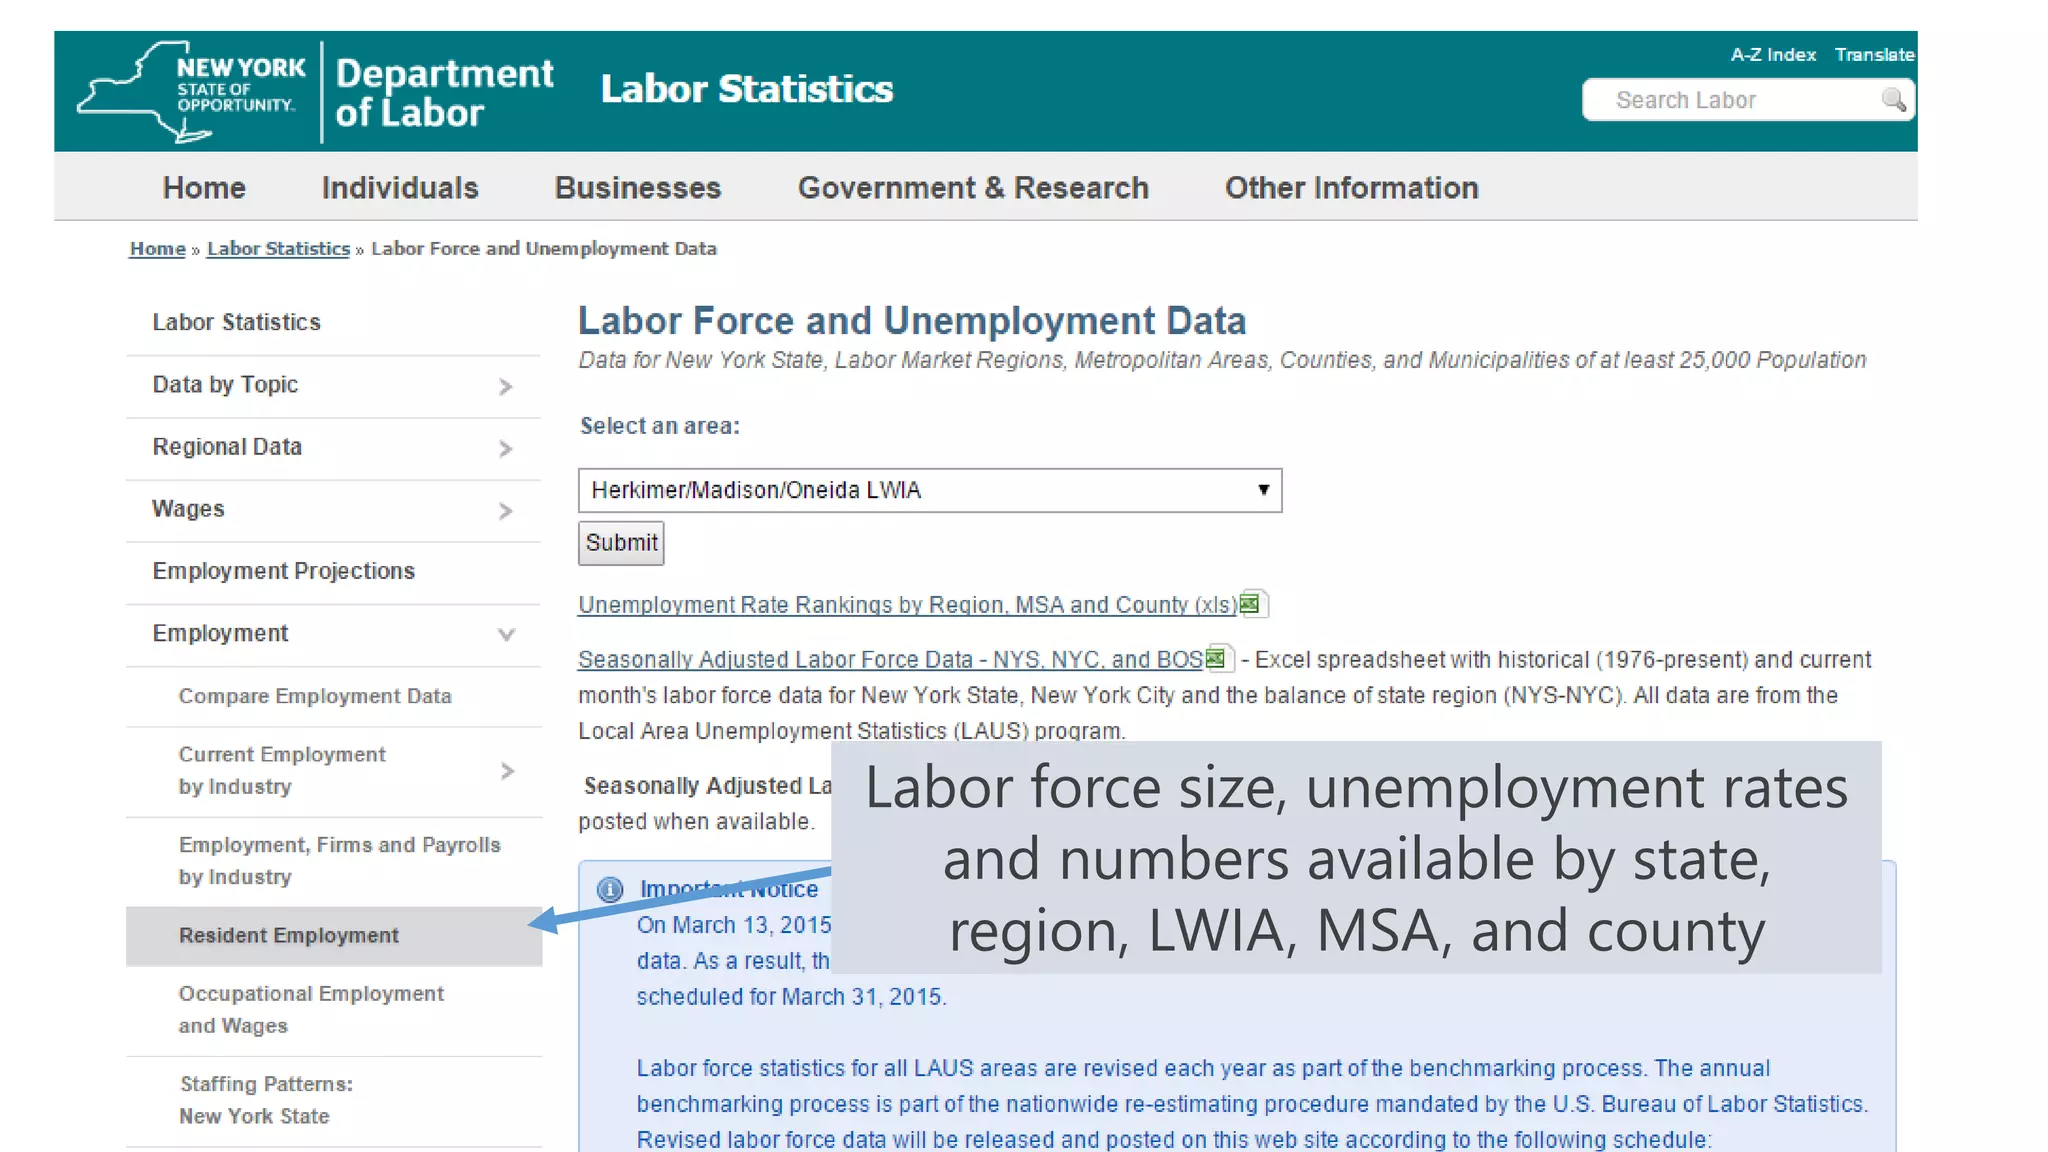Open the A-Z Index link
Viewport: 2048px width, 1152px height.
(1773, 55)
